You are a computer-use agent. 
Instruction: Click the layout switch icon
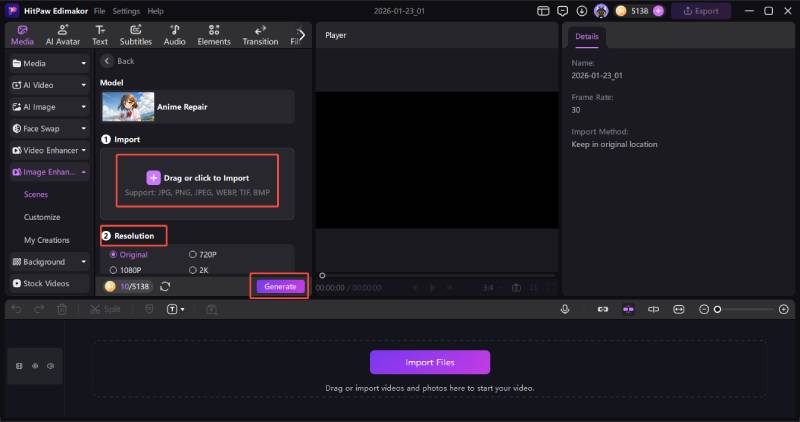543,11
